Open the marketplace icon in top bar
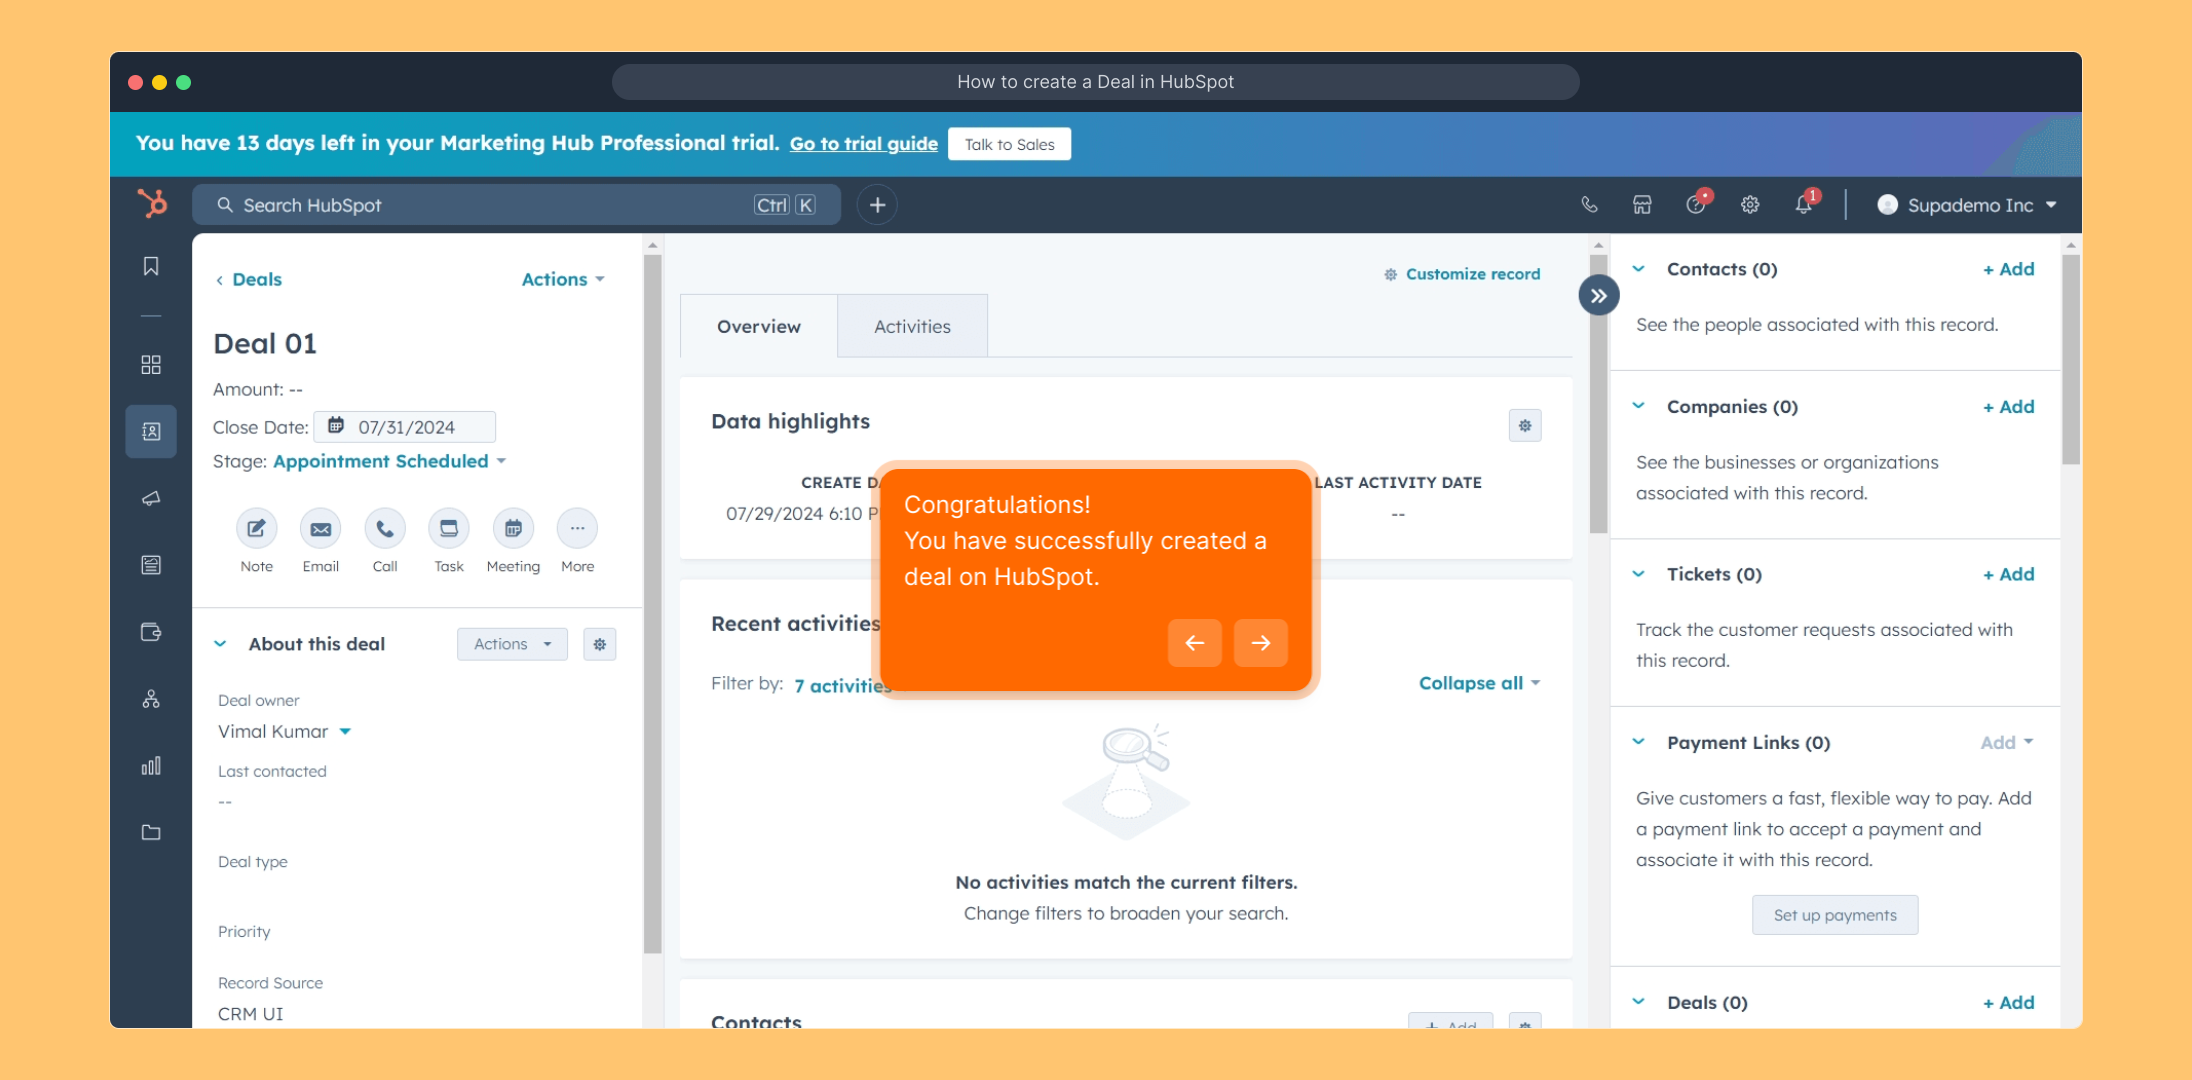 tap(1642, 205)
